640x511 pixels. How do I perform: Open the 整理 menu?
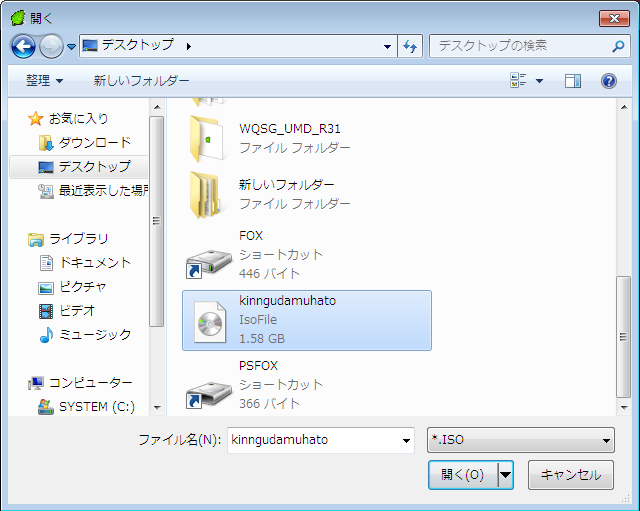click(x=44, y=80)
